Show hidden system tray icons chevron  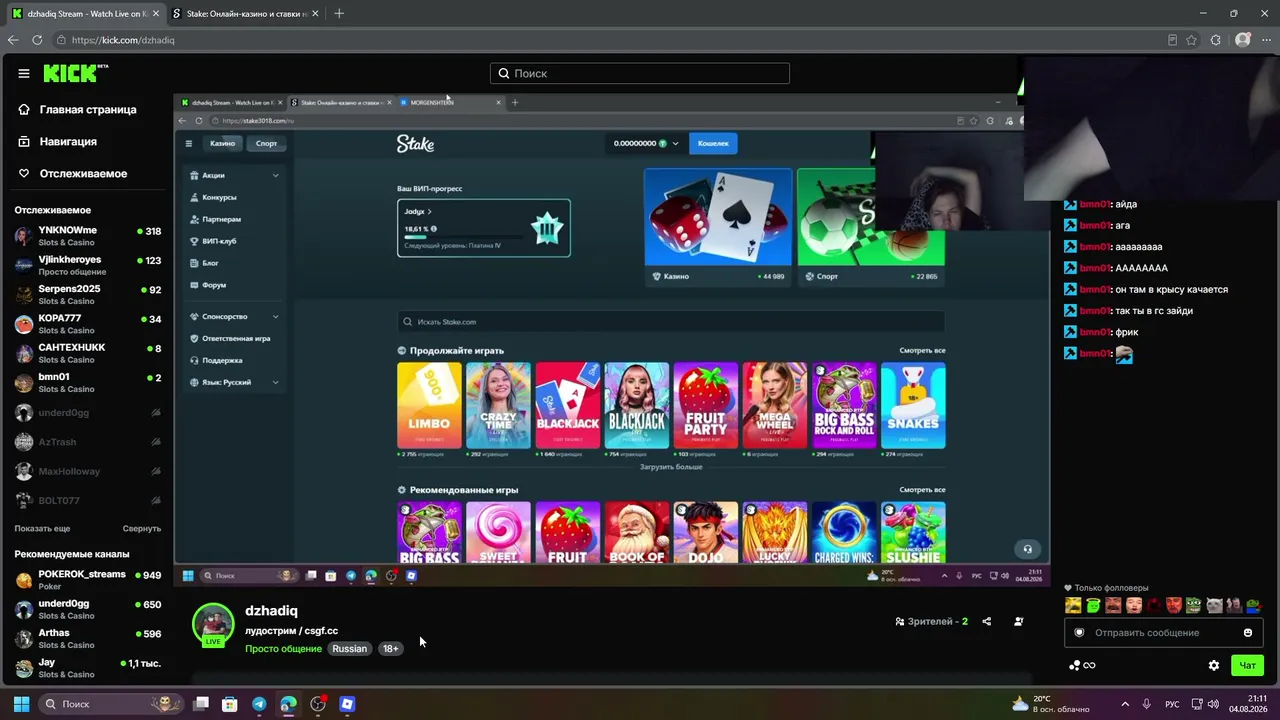1125,704
